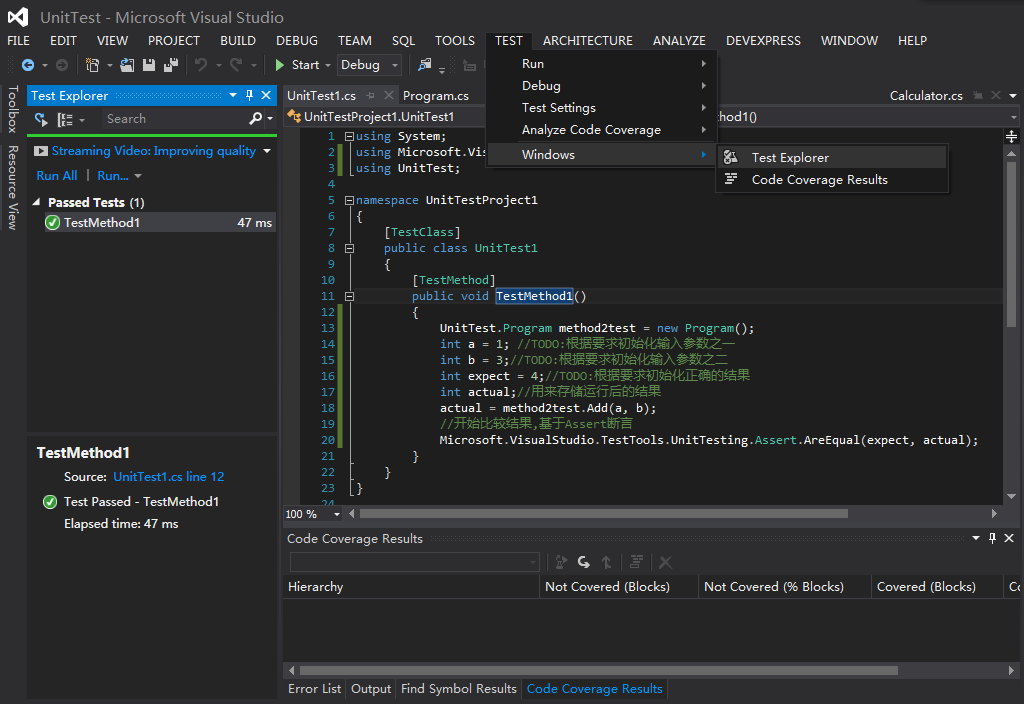Click the search magnifier in Test Explorer

coord(255,118)
